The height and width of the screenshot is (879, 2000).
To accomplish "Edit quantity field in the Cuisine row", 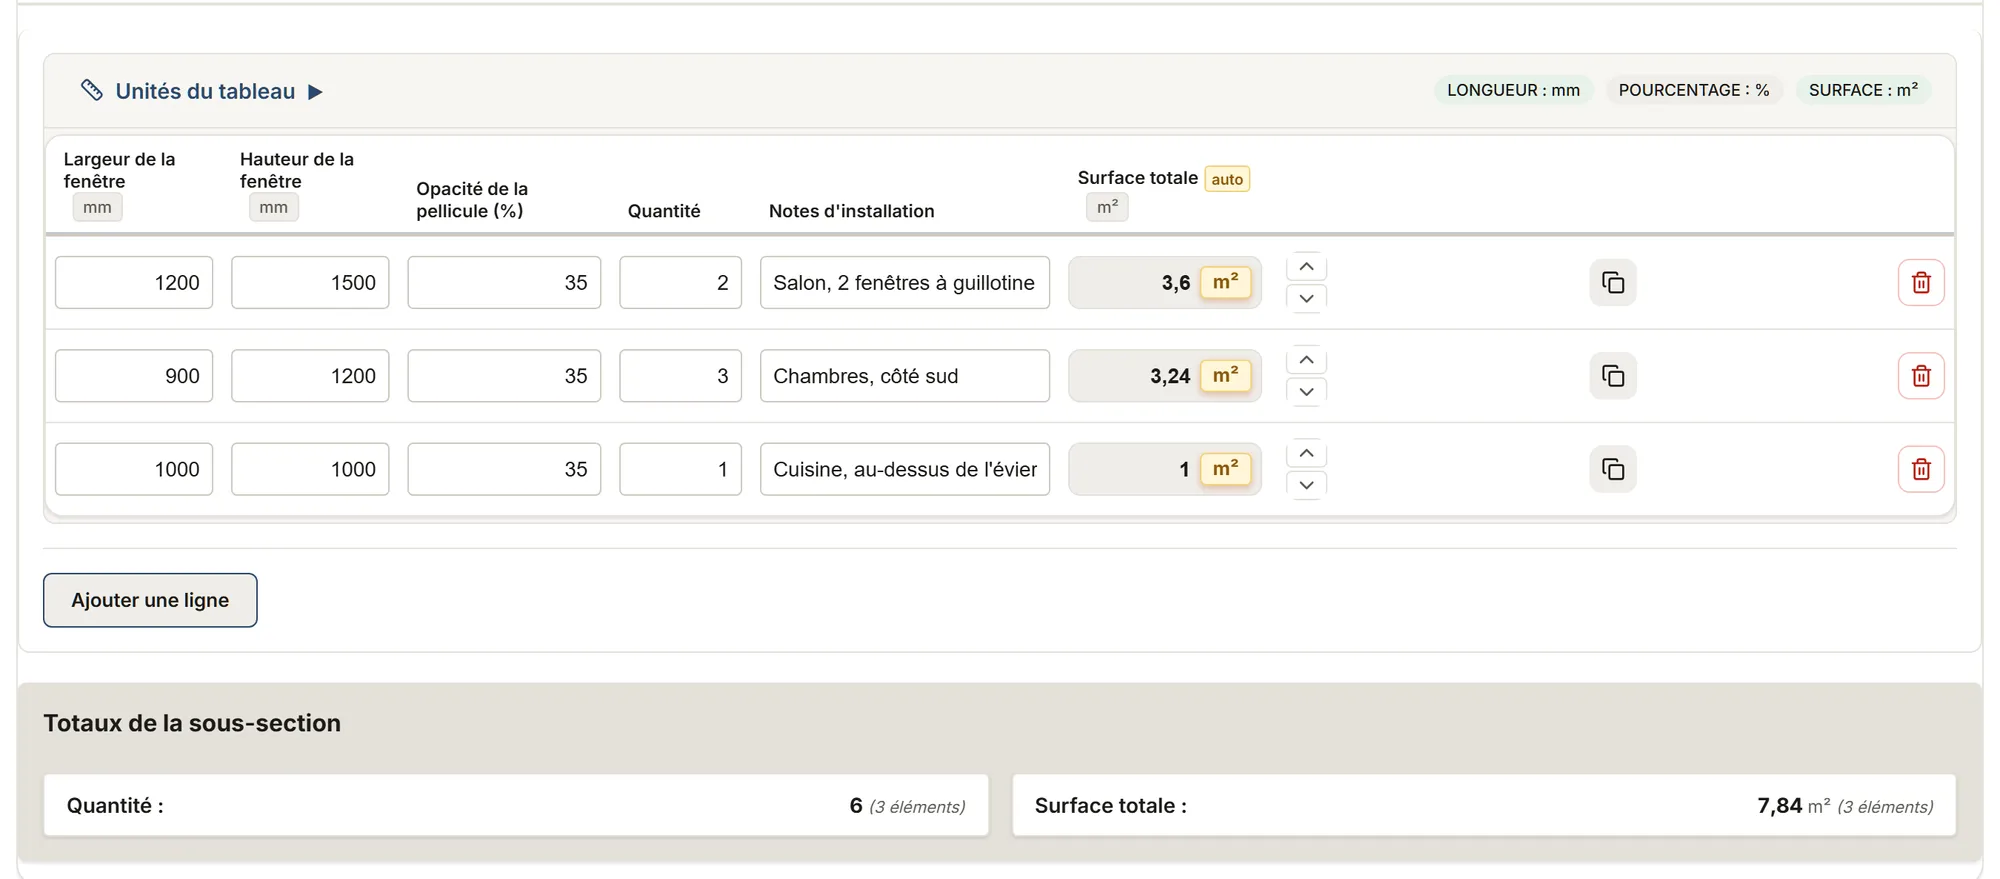I will (680, 469).
